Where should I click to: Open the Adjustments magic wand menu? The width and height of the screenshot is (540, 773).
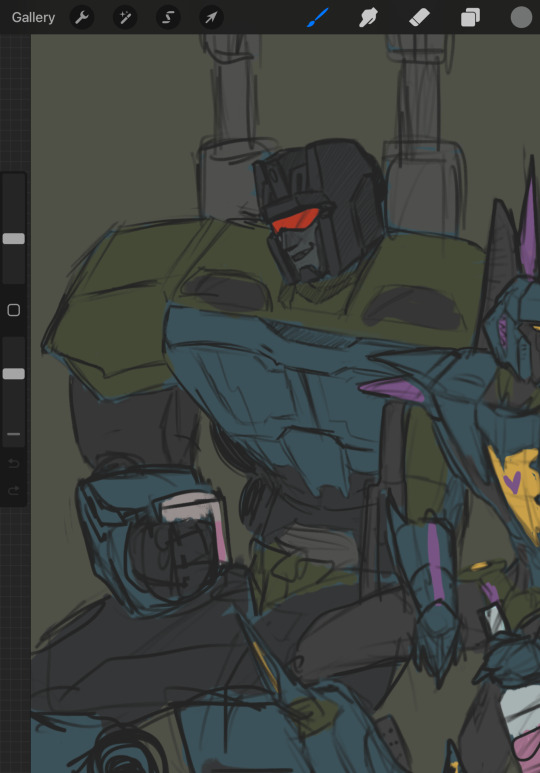(x=125, y=17)
